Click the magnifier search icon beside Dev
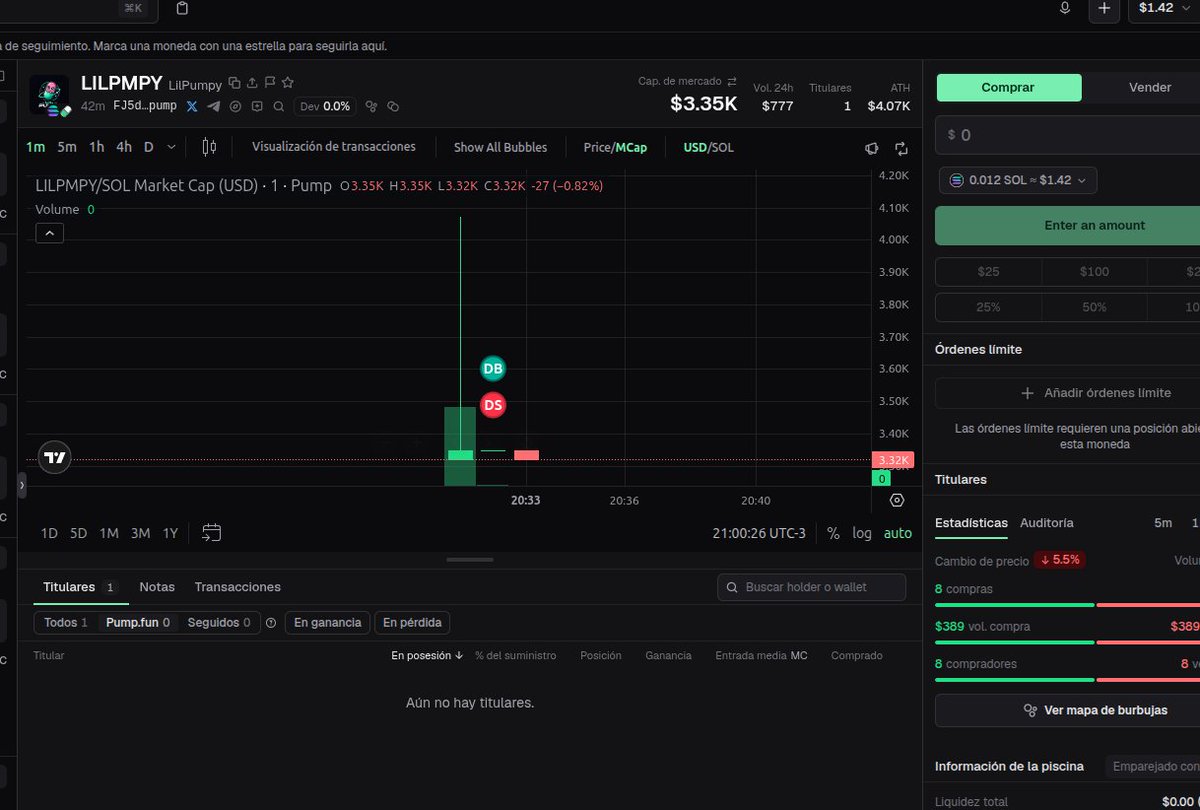Screen dimensions: 1200x810 coord(278,106)
